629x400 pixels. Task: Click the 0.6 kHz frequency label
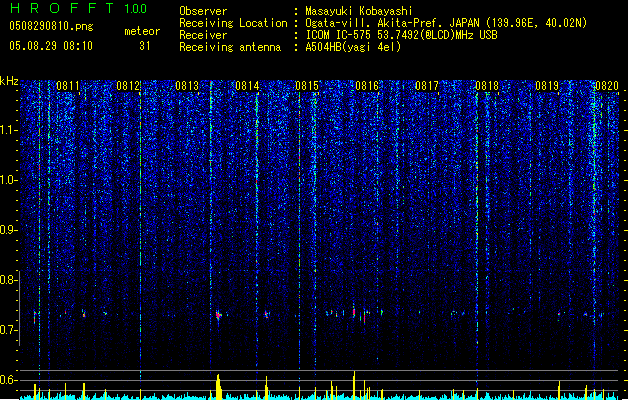pyautogui.click(x=8, y=380)
